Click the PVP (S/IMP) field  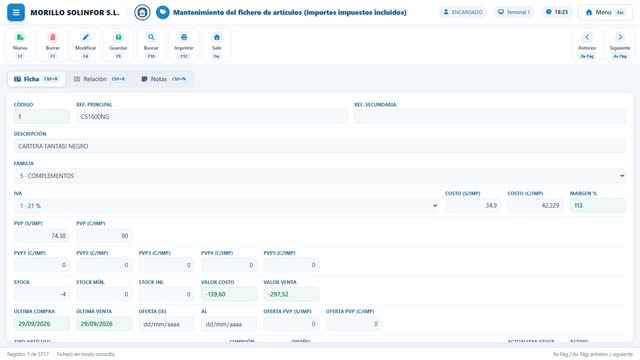tap(42, 236)
